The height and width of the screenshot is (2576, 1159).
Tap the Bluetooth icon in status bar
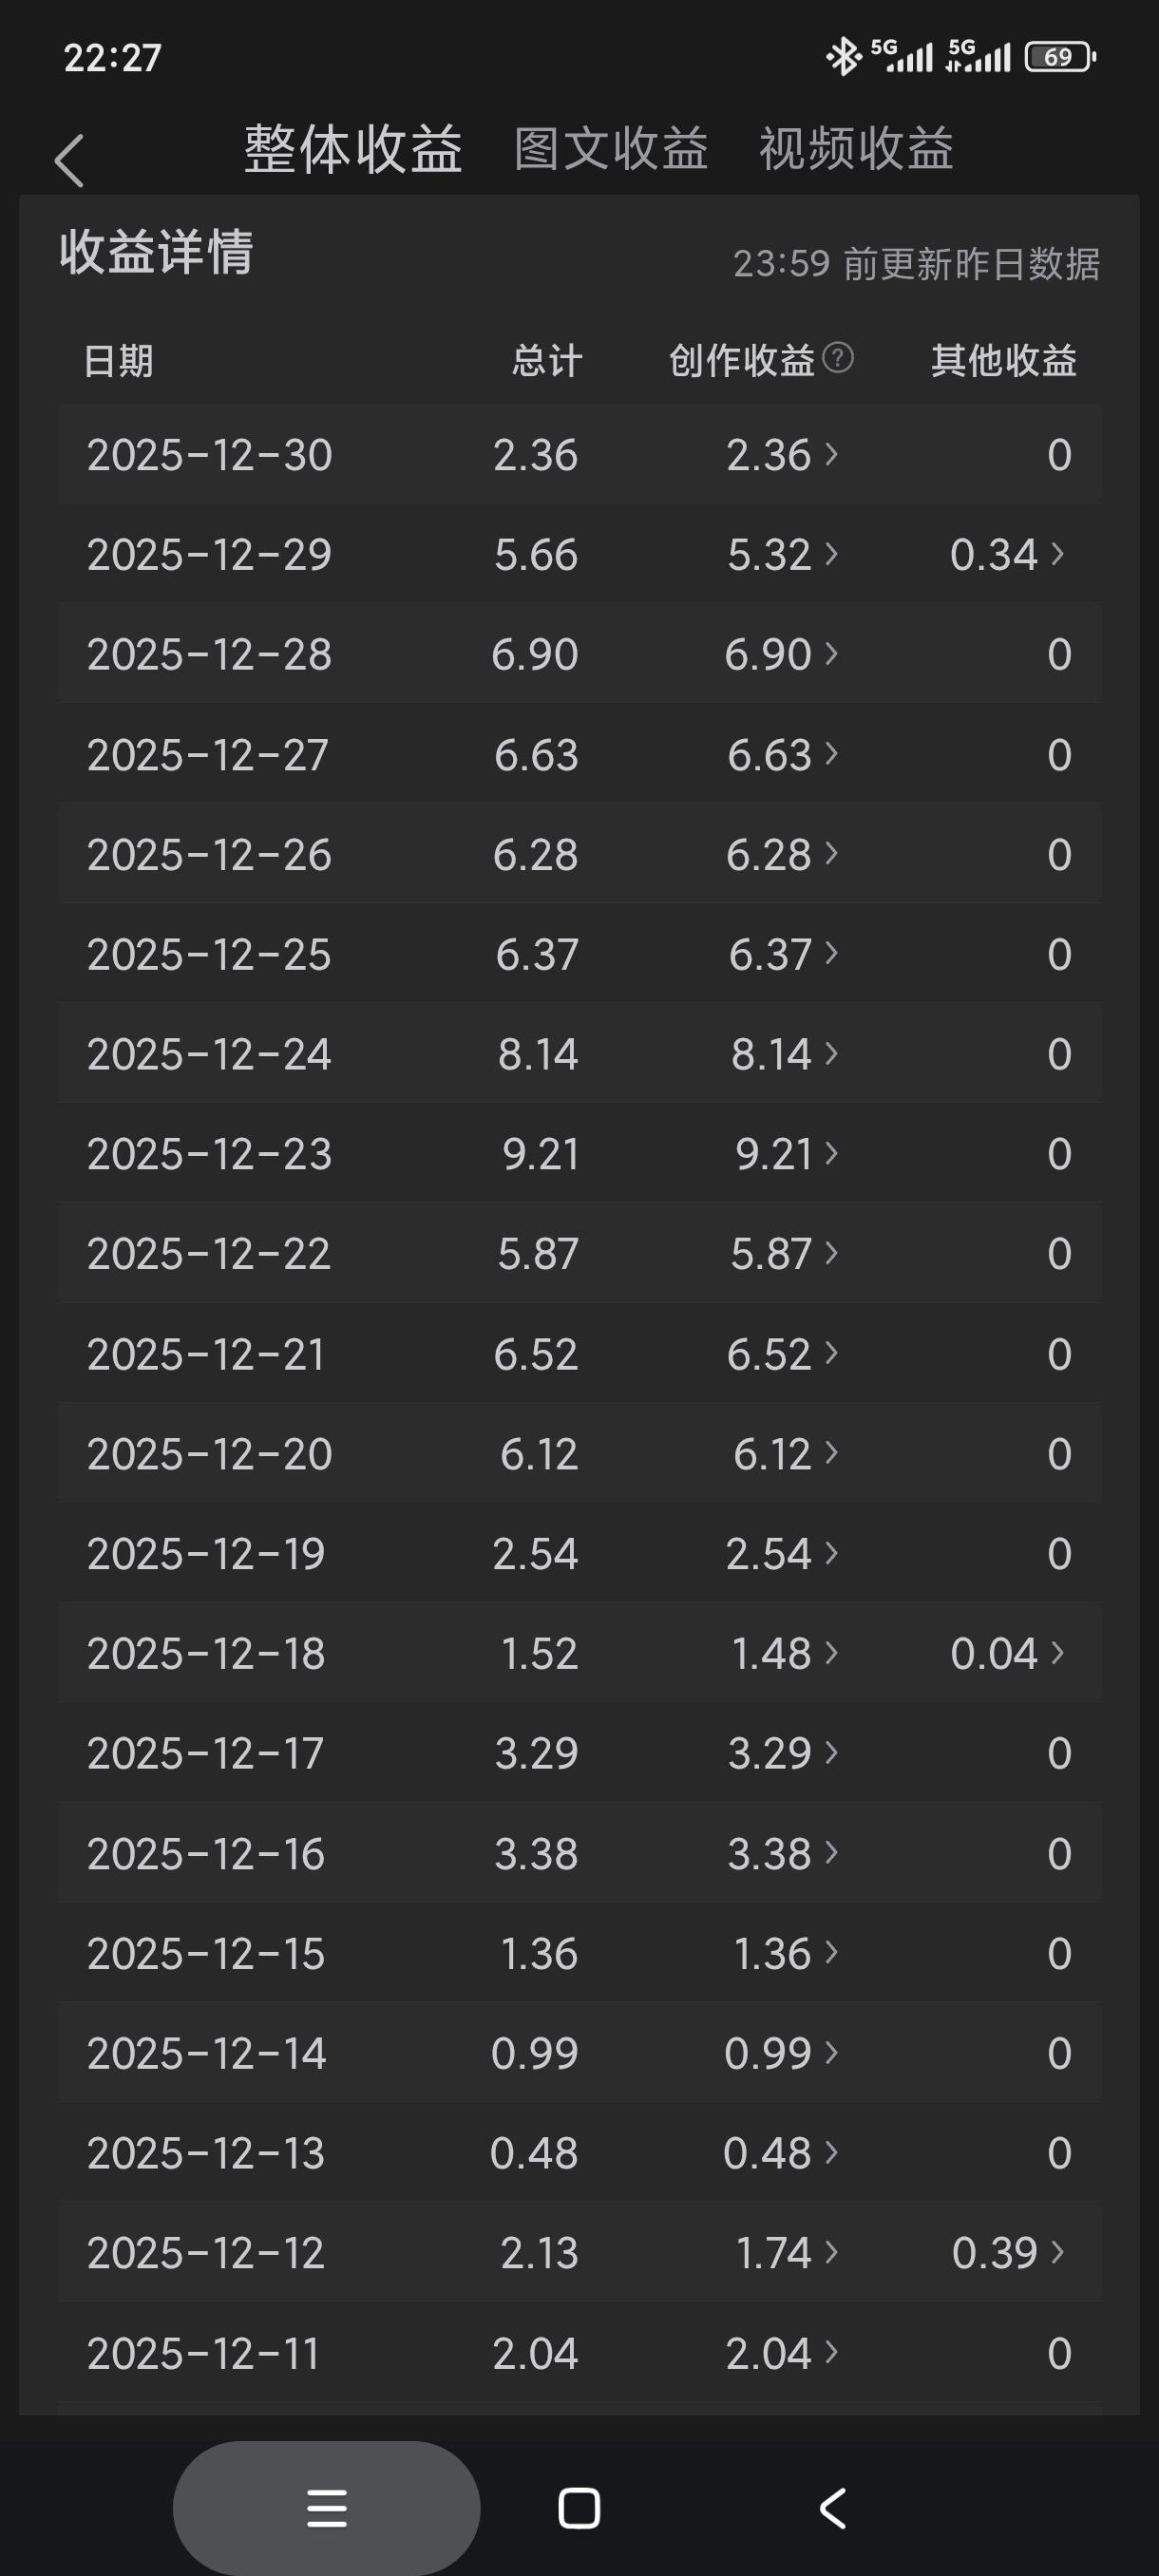point(843,57)
